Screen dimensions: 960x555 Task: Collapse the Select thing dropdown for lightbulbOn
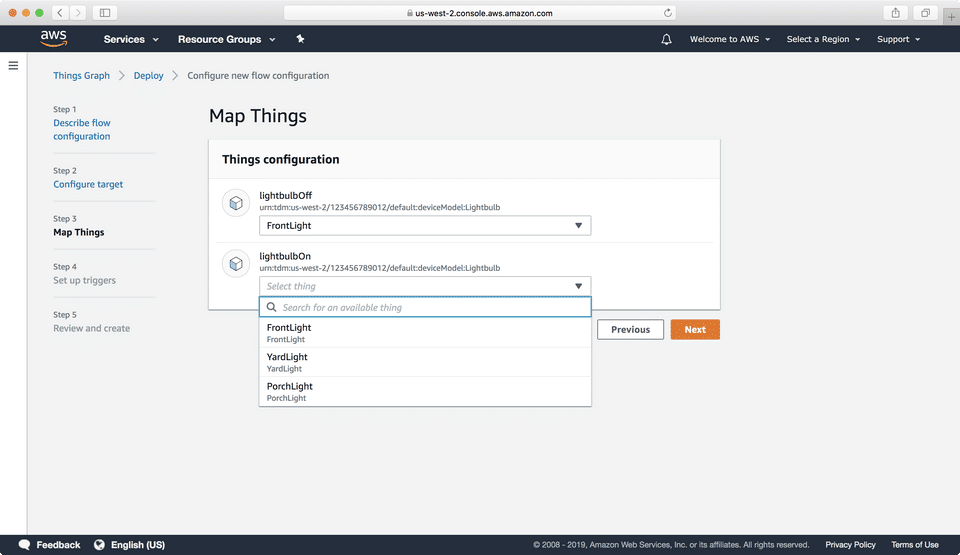(425, 286)
